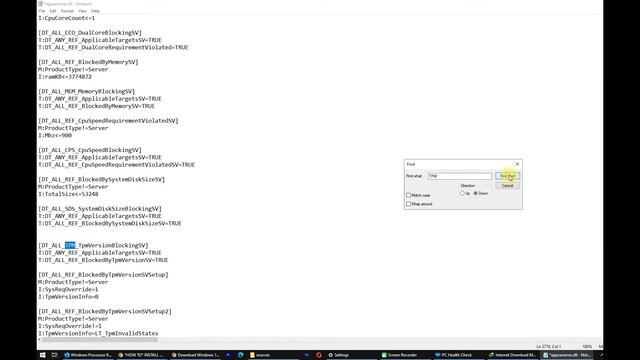Open the Edit menu in Notepad

(53, 11)
